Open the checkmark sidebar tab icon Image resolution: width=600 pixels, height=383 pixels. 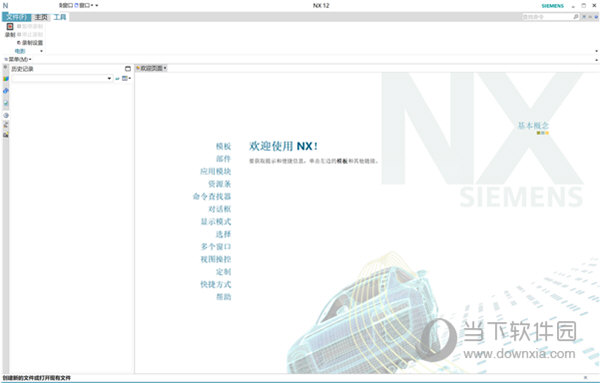click(6, 103)
